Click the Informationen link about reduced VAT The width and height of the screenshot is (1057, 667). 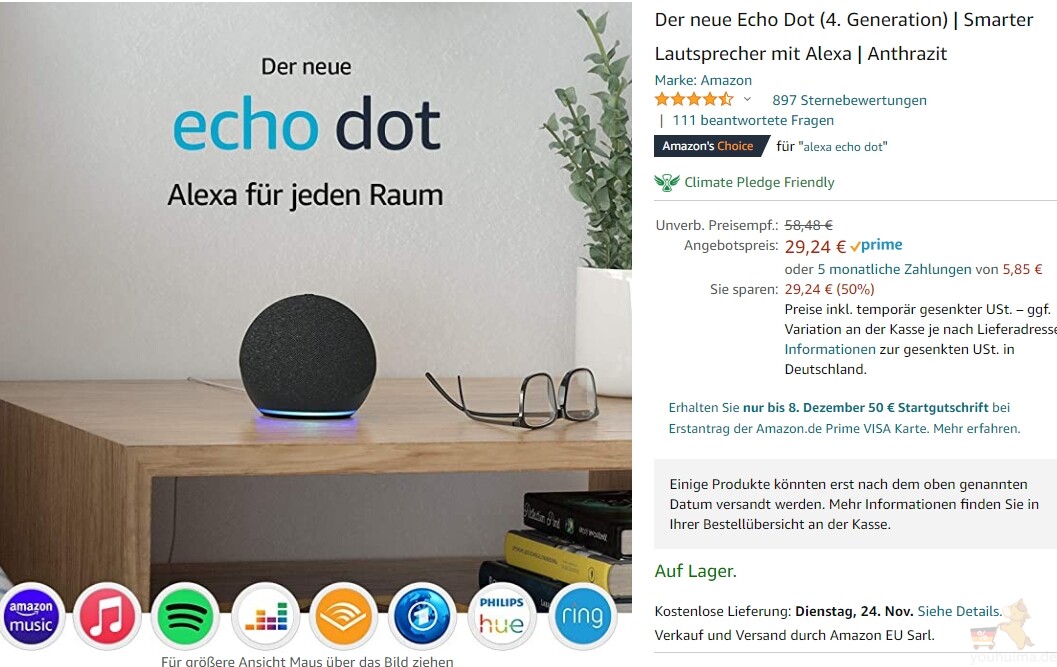pos(830,349)
